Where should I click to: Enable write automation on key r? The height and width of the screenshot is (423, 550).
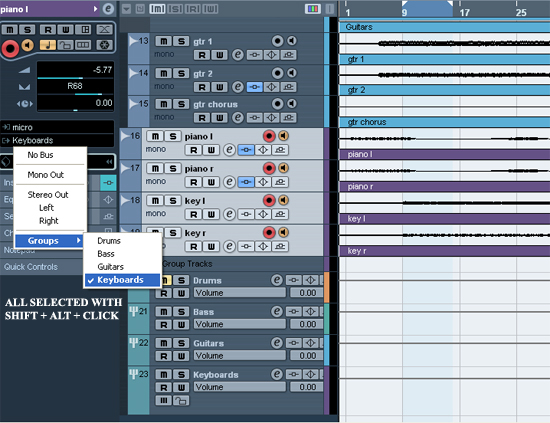tap(211, 246)
